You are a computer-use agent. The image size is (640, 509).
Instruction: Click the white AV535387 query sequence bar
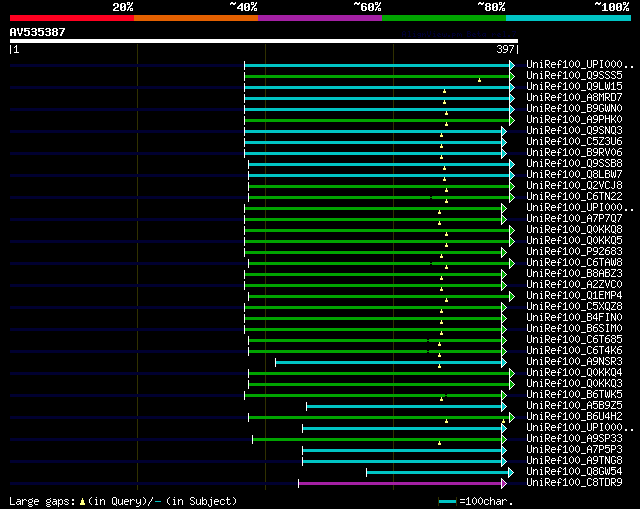tap(264, 41)
